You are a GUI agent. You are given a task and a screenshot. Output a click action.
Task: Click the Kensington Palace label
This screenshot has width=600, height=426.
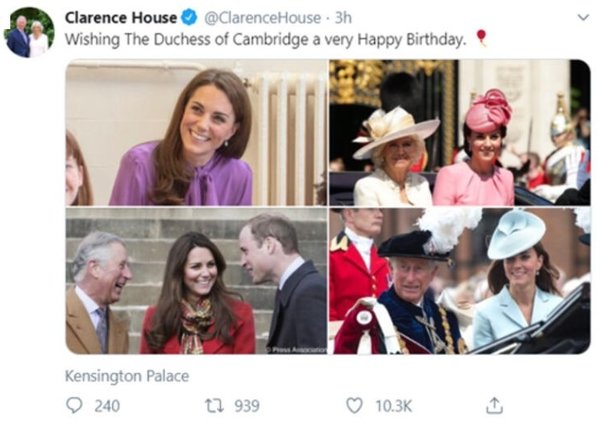coord(127,376)
